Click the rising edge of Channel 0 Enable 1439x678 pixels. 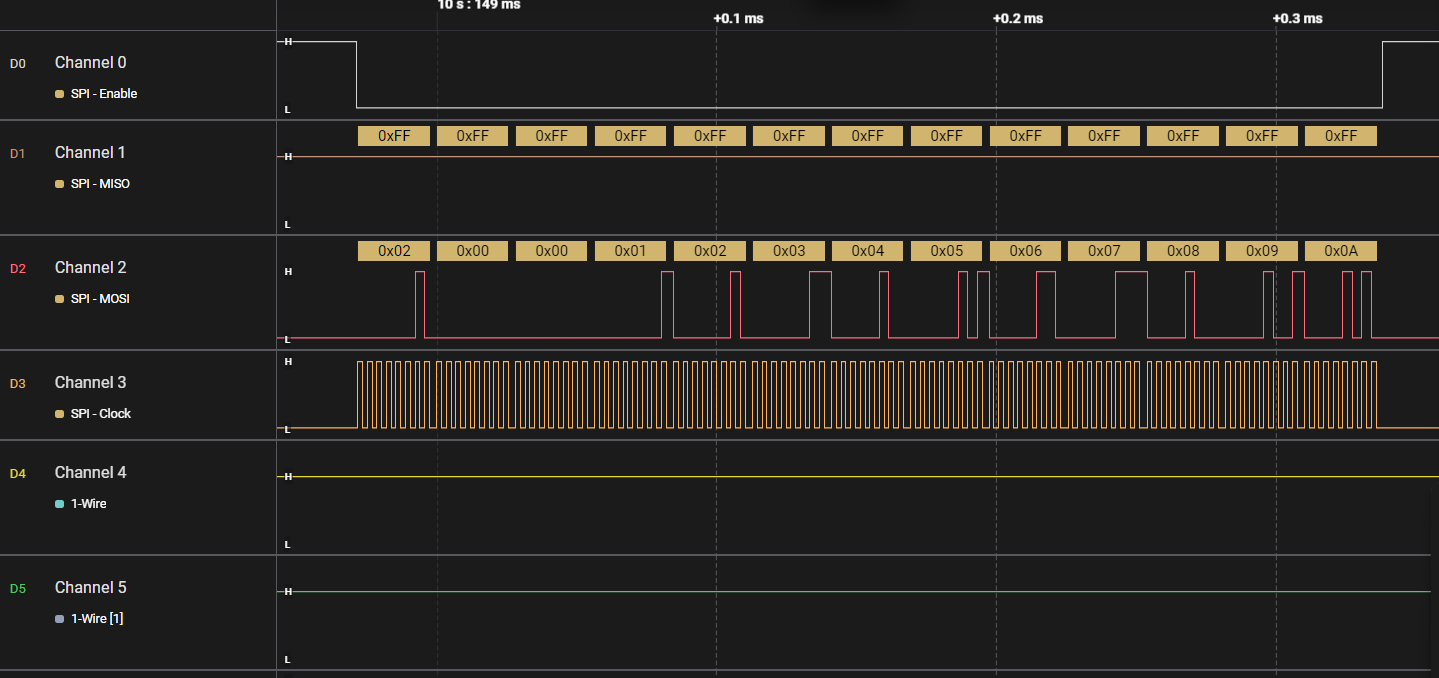point(1382,74)
